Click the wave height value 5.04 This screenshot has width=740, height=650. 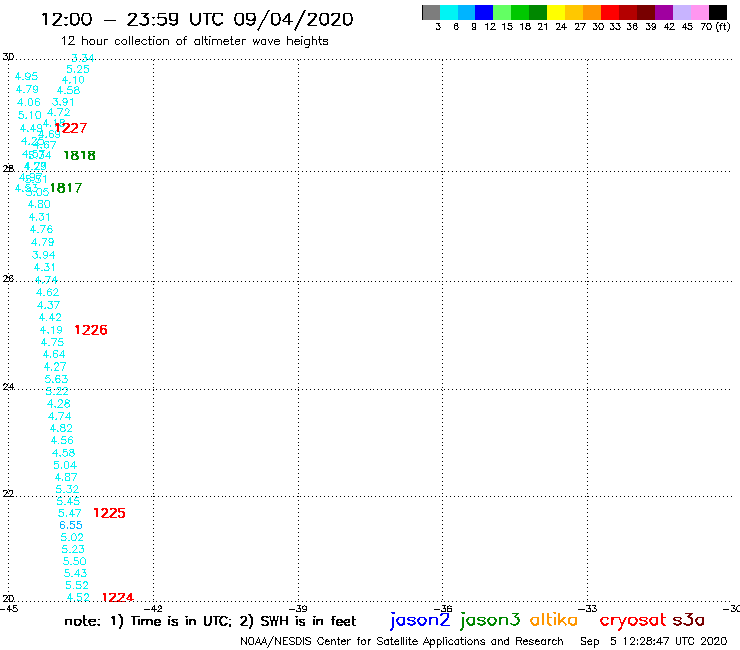(x=65, y=465)
